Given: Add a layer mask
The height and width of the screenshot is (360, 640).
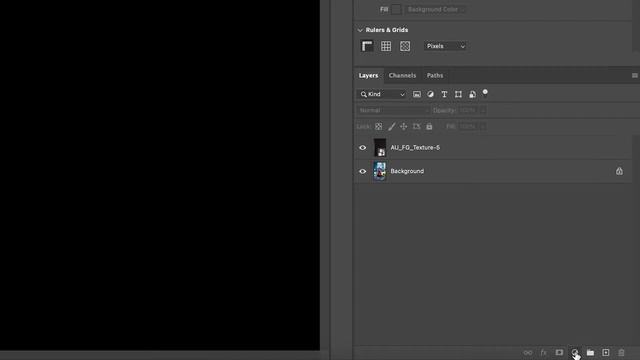Looking at the screenshot, I should [x=559, y=353].
